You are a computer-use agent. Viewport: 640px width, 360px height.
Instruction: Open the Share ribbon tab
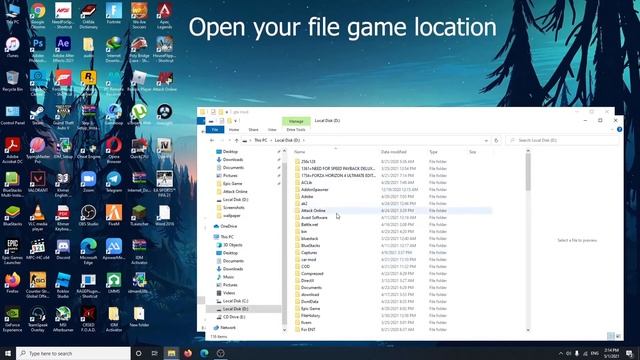253,130
